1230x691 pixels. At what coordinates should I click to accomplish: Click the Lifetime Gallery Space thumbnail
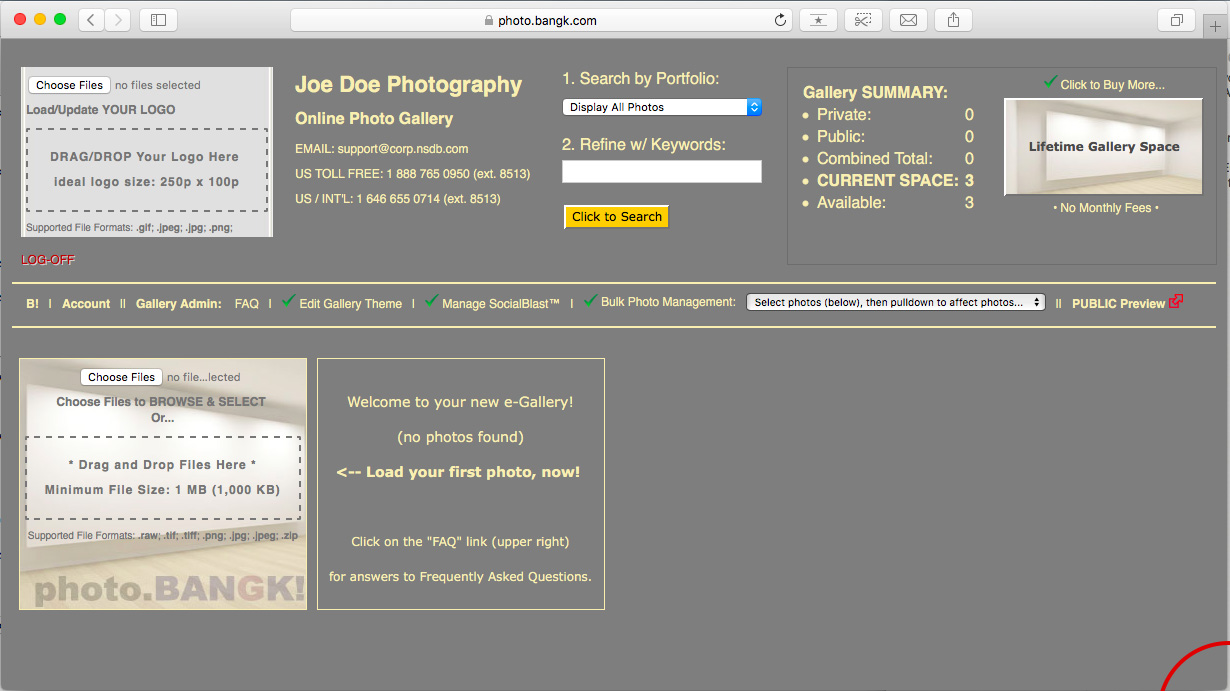click(1103, 147)
